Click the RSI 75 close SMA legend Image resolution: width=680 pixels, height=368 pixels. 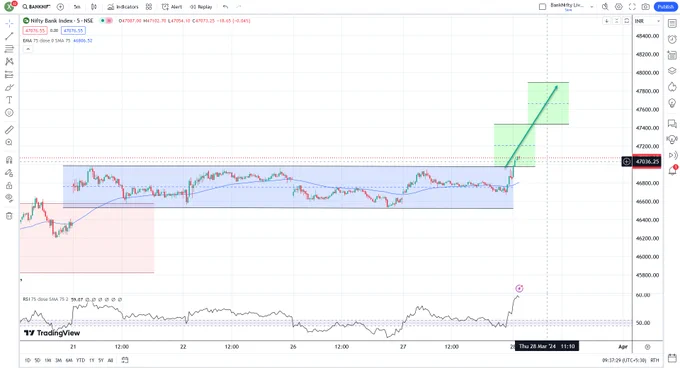click(45, 299)
